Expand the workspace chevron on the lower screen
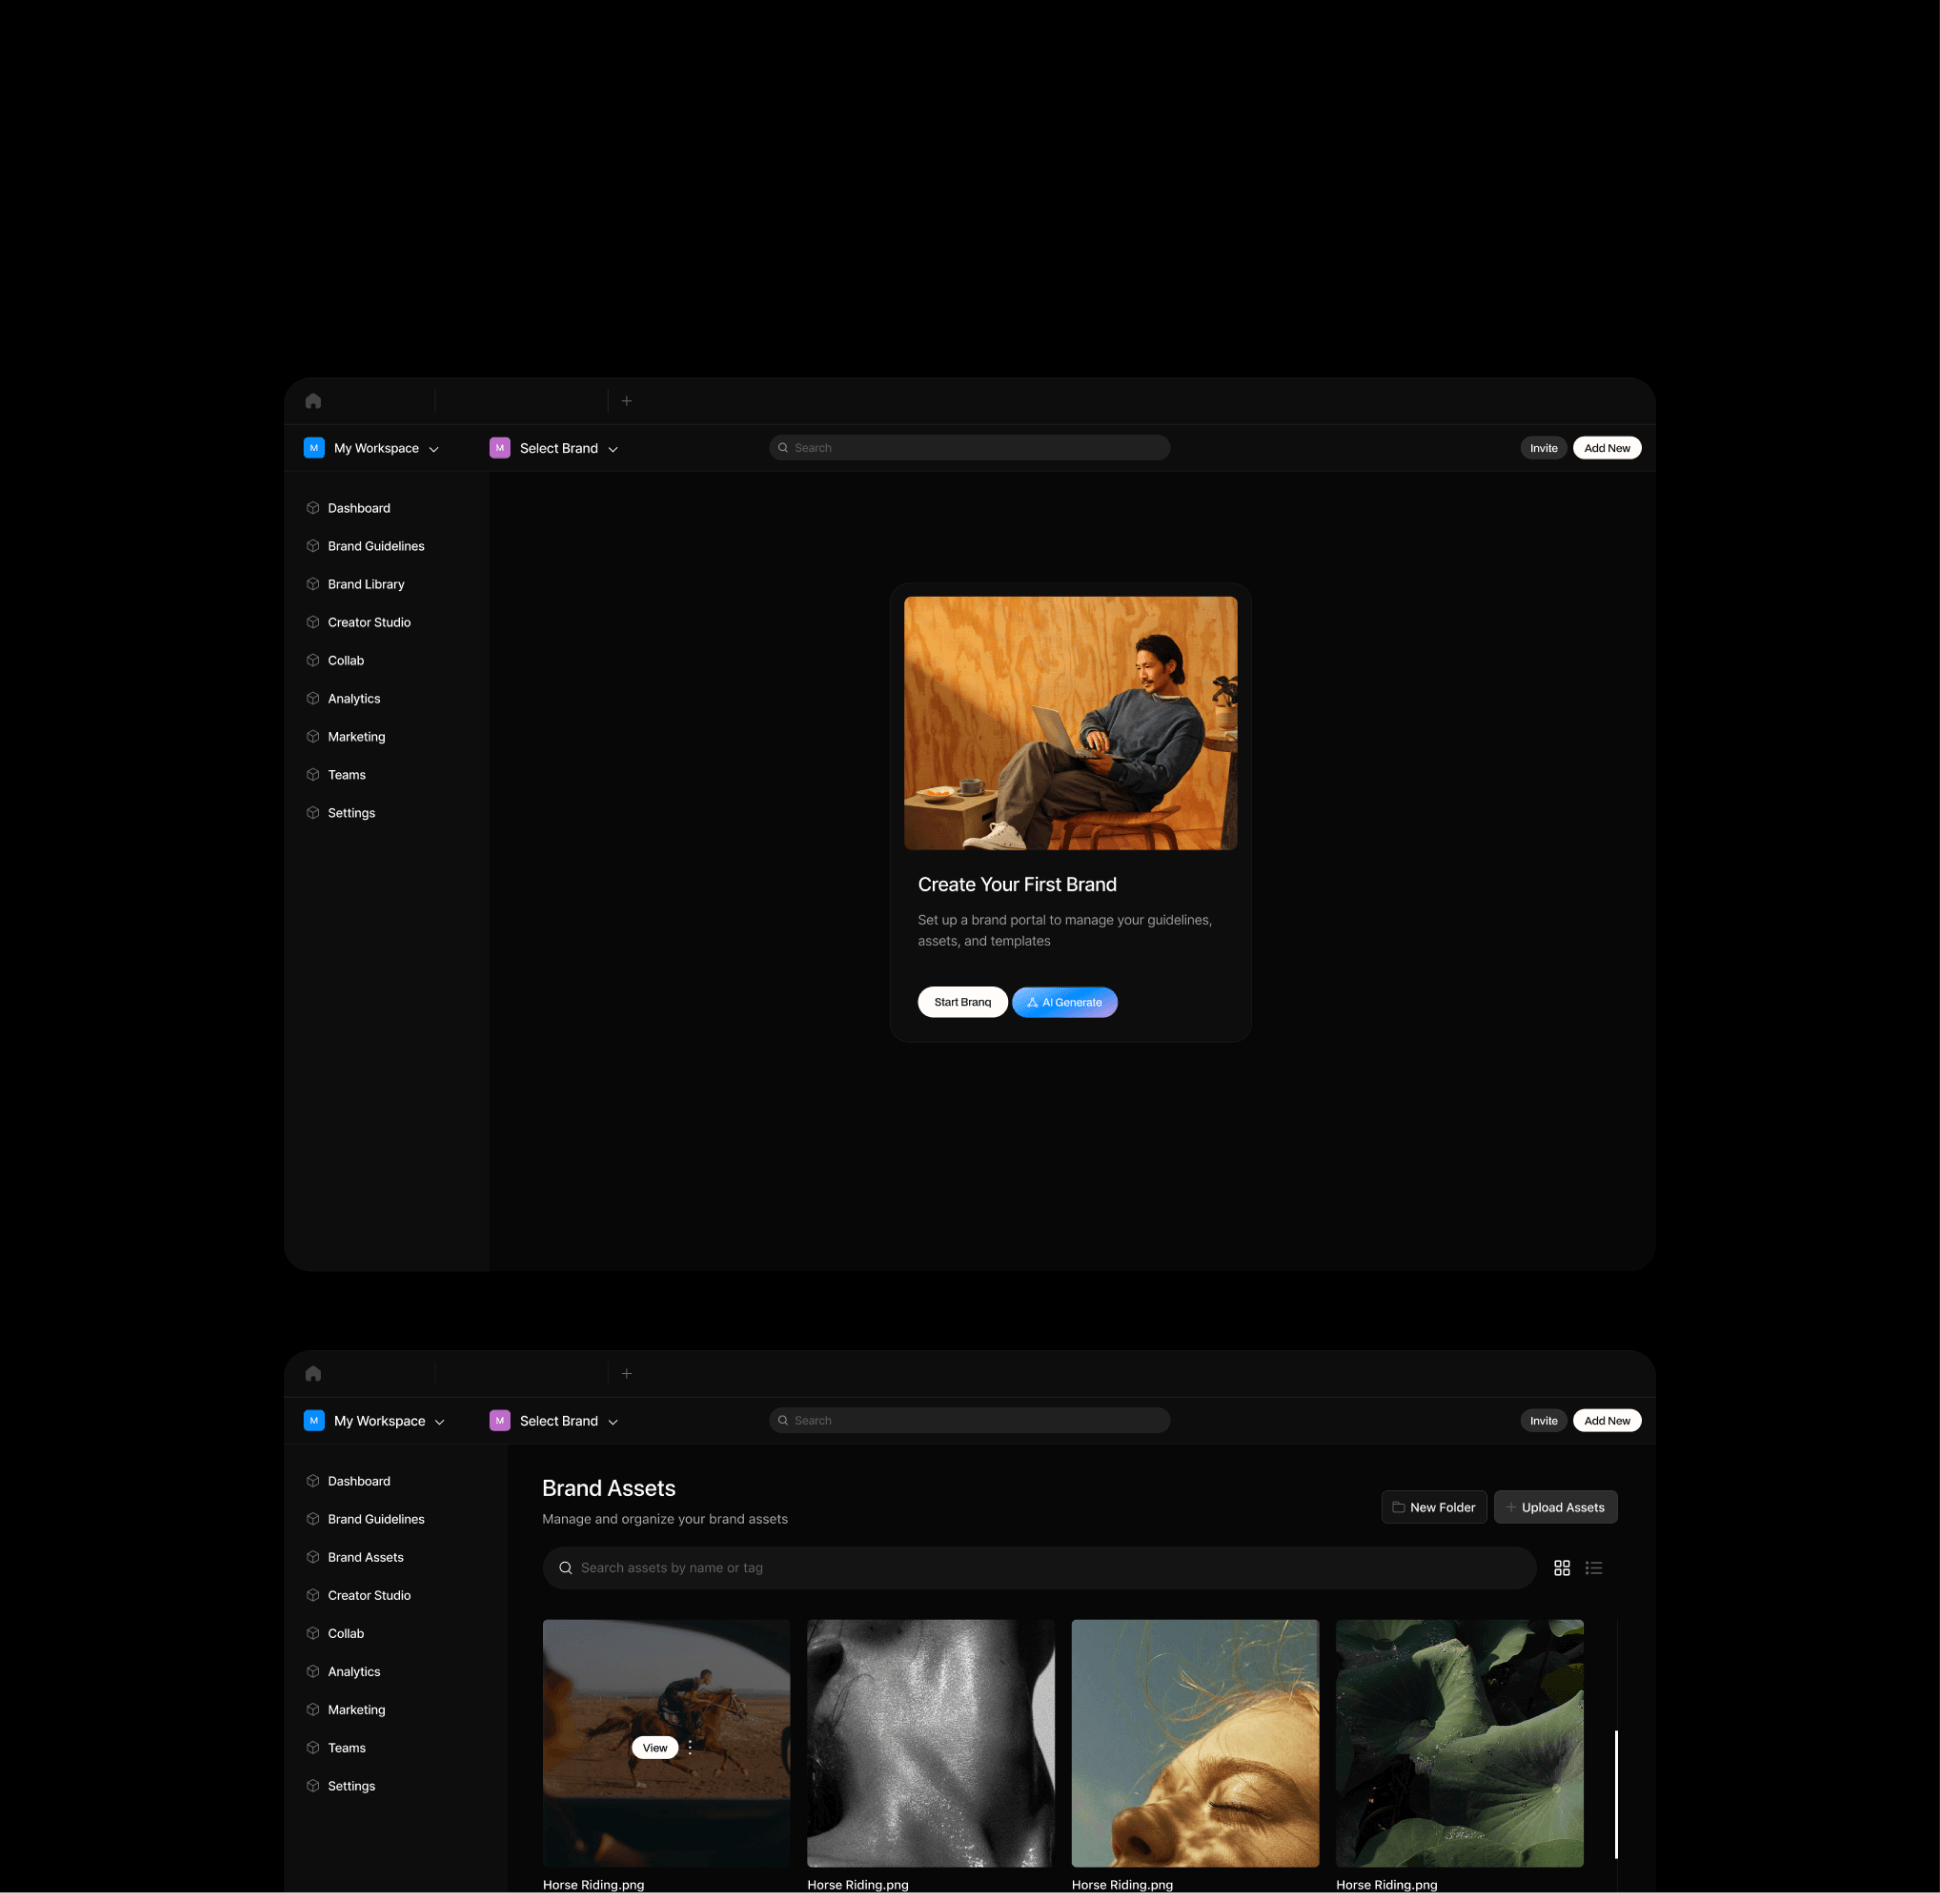The width and height of the screenshot is (1940, 1893). pyautogui.click(x=438, y=1420)
